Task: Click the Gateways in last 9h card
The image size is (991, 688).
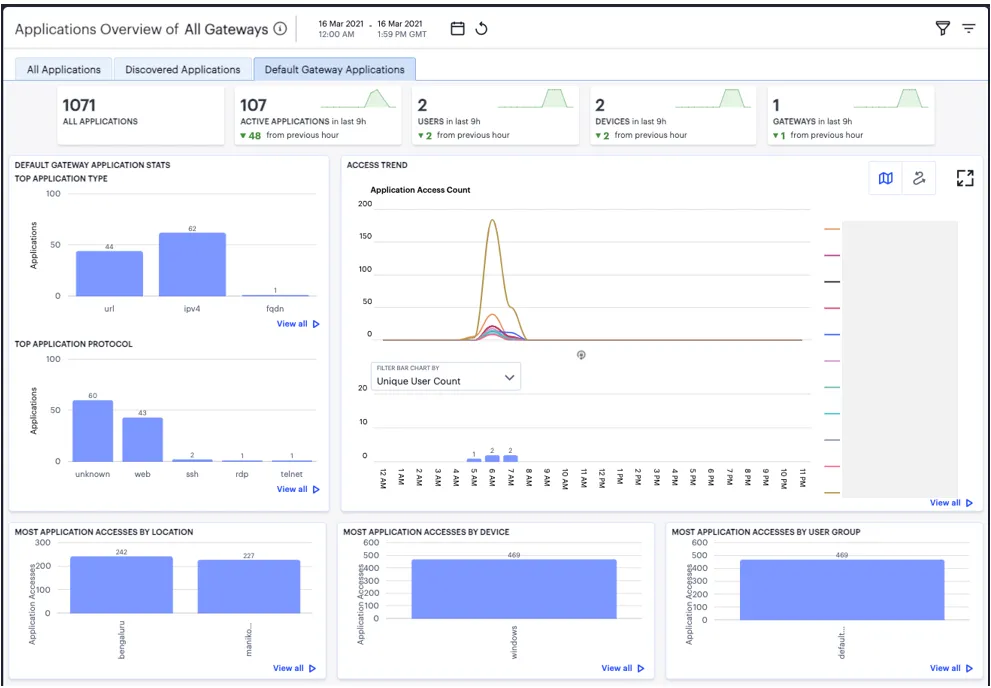Action: point(851,116)
